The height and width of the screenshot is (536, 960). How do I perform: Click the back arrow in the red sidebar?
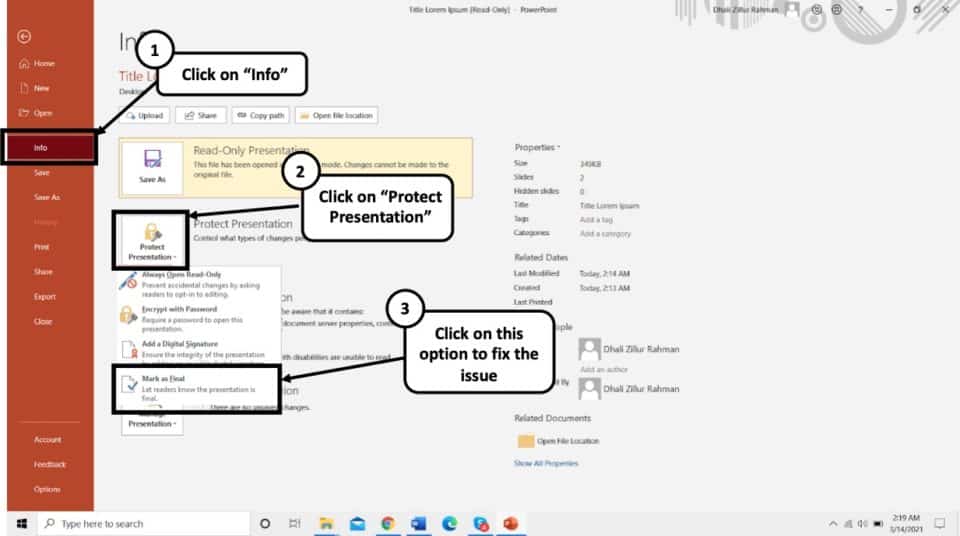click(x=24, y=37)
